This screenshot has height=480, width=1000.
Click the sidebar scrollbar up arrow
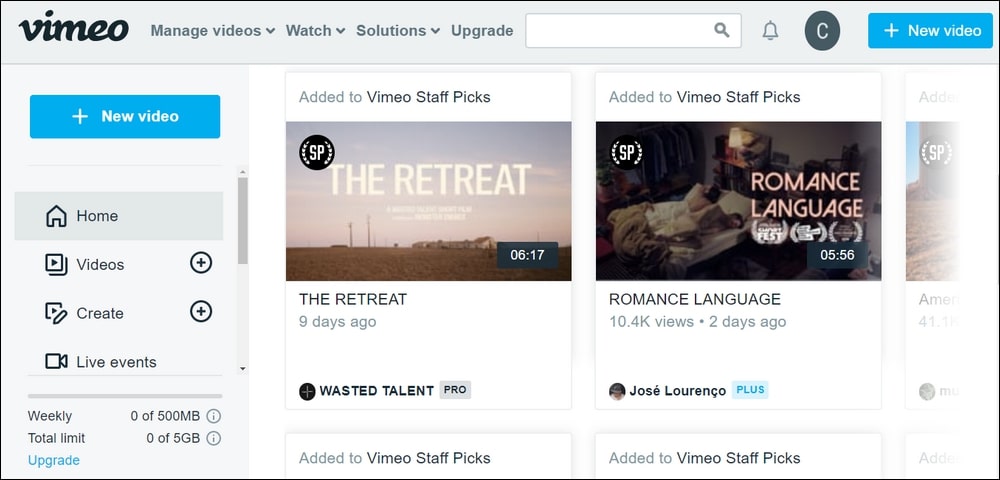click(x=242, y=171)
